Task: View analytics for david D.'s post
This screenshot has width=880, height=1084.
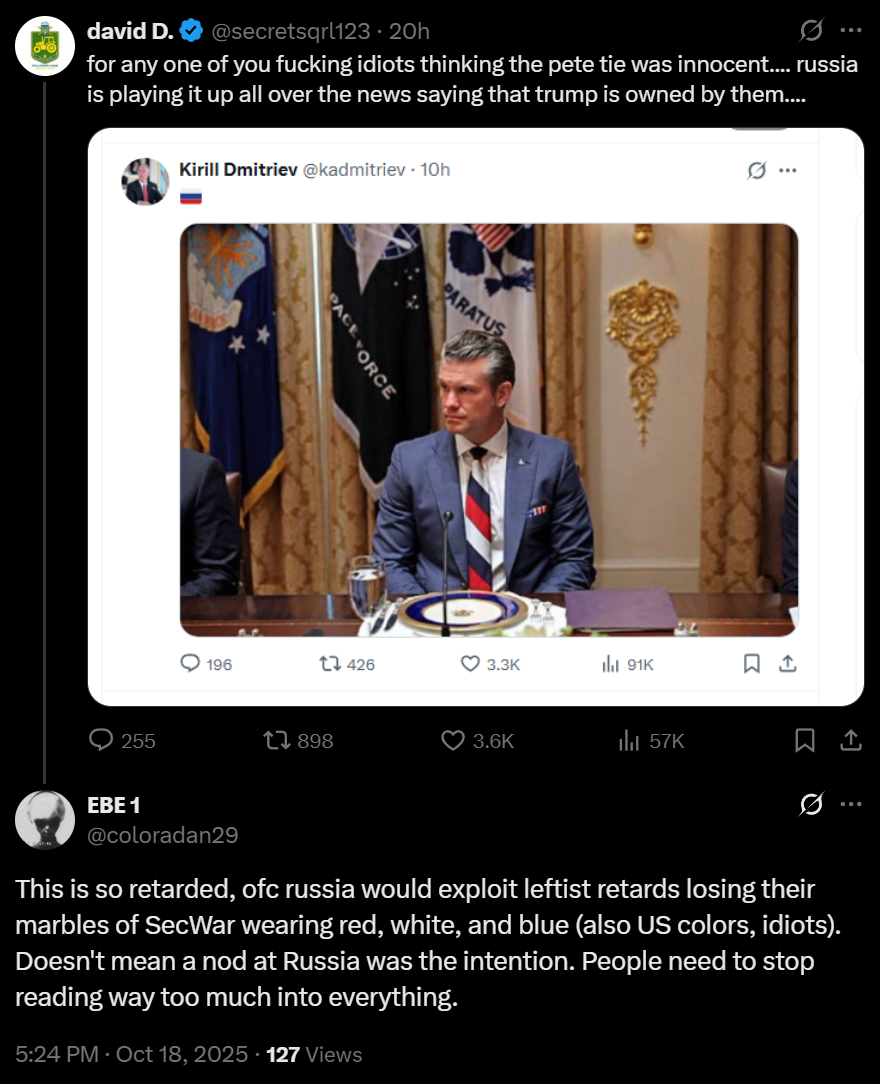Action: pyautogui.click(x=629, y=740)
